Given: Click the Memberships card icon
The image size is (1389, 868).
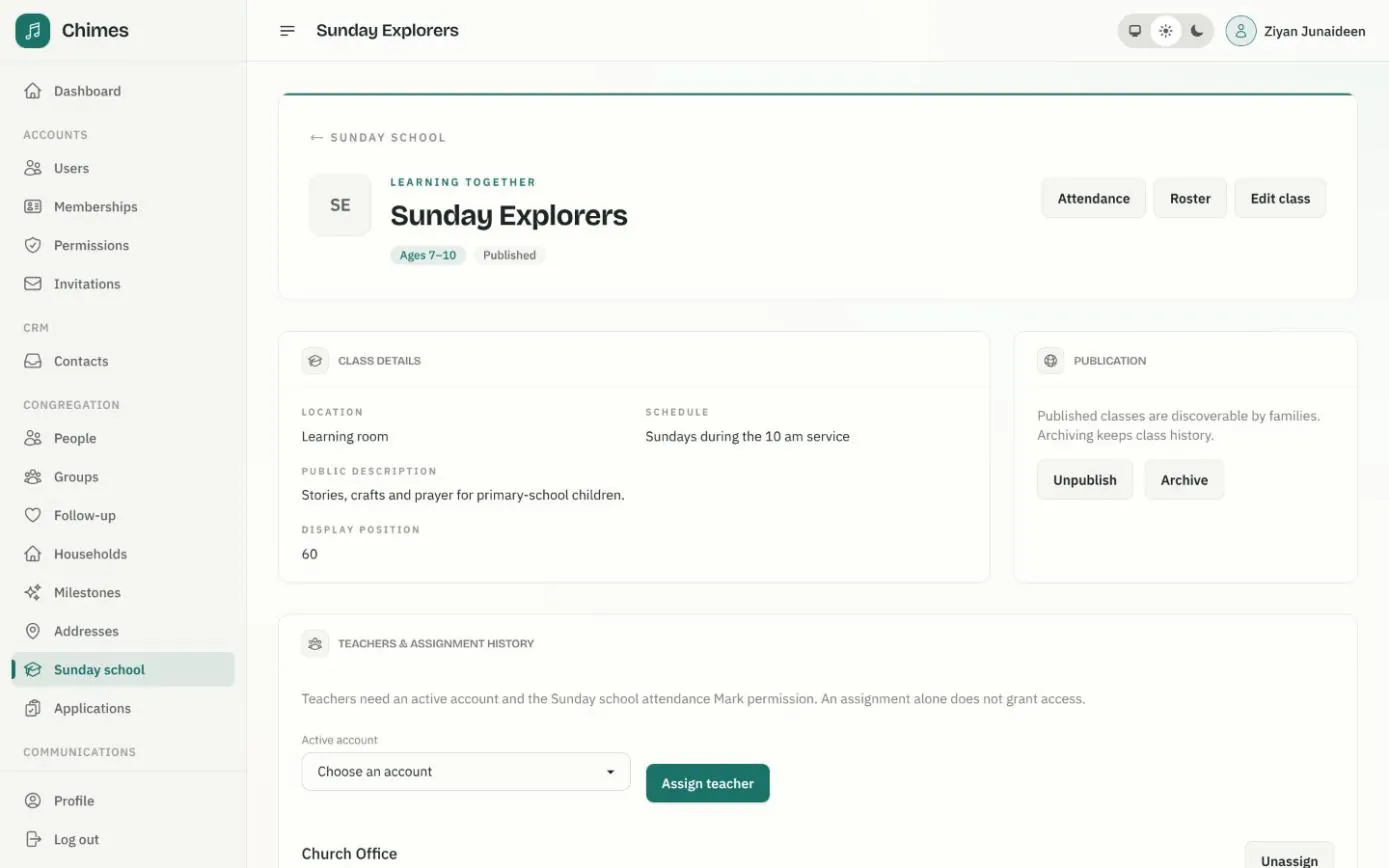Looking at the screenshot, I should [x=33, y=207].
